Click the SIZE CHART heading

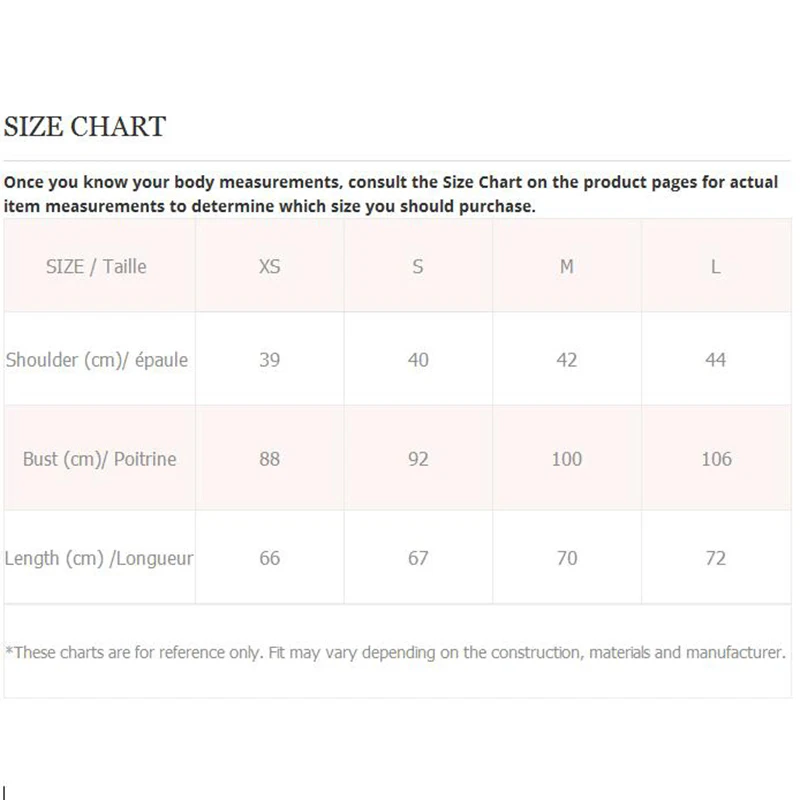(85, 127)
